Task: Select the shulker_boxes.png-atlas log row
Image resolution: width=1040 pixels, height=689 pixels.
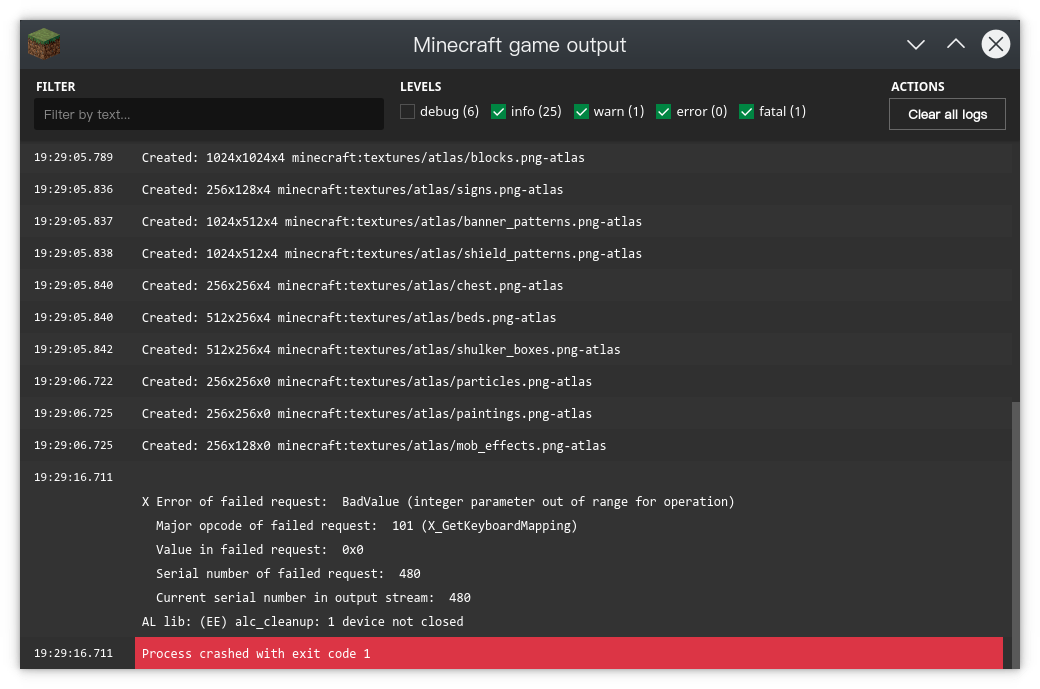Action: [x=381, y=350]
